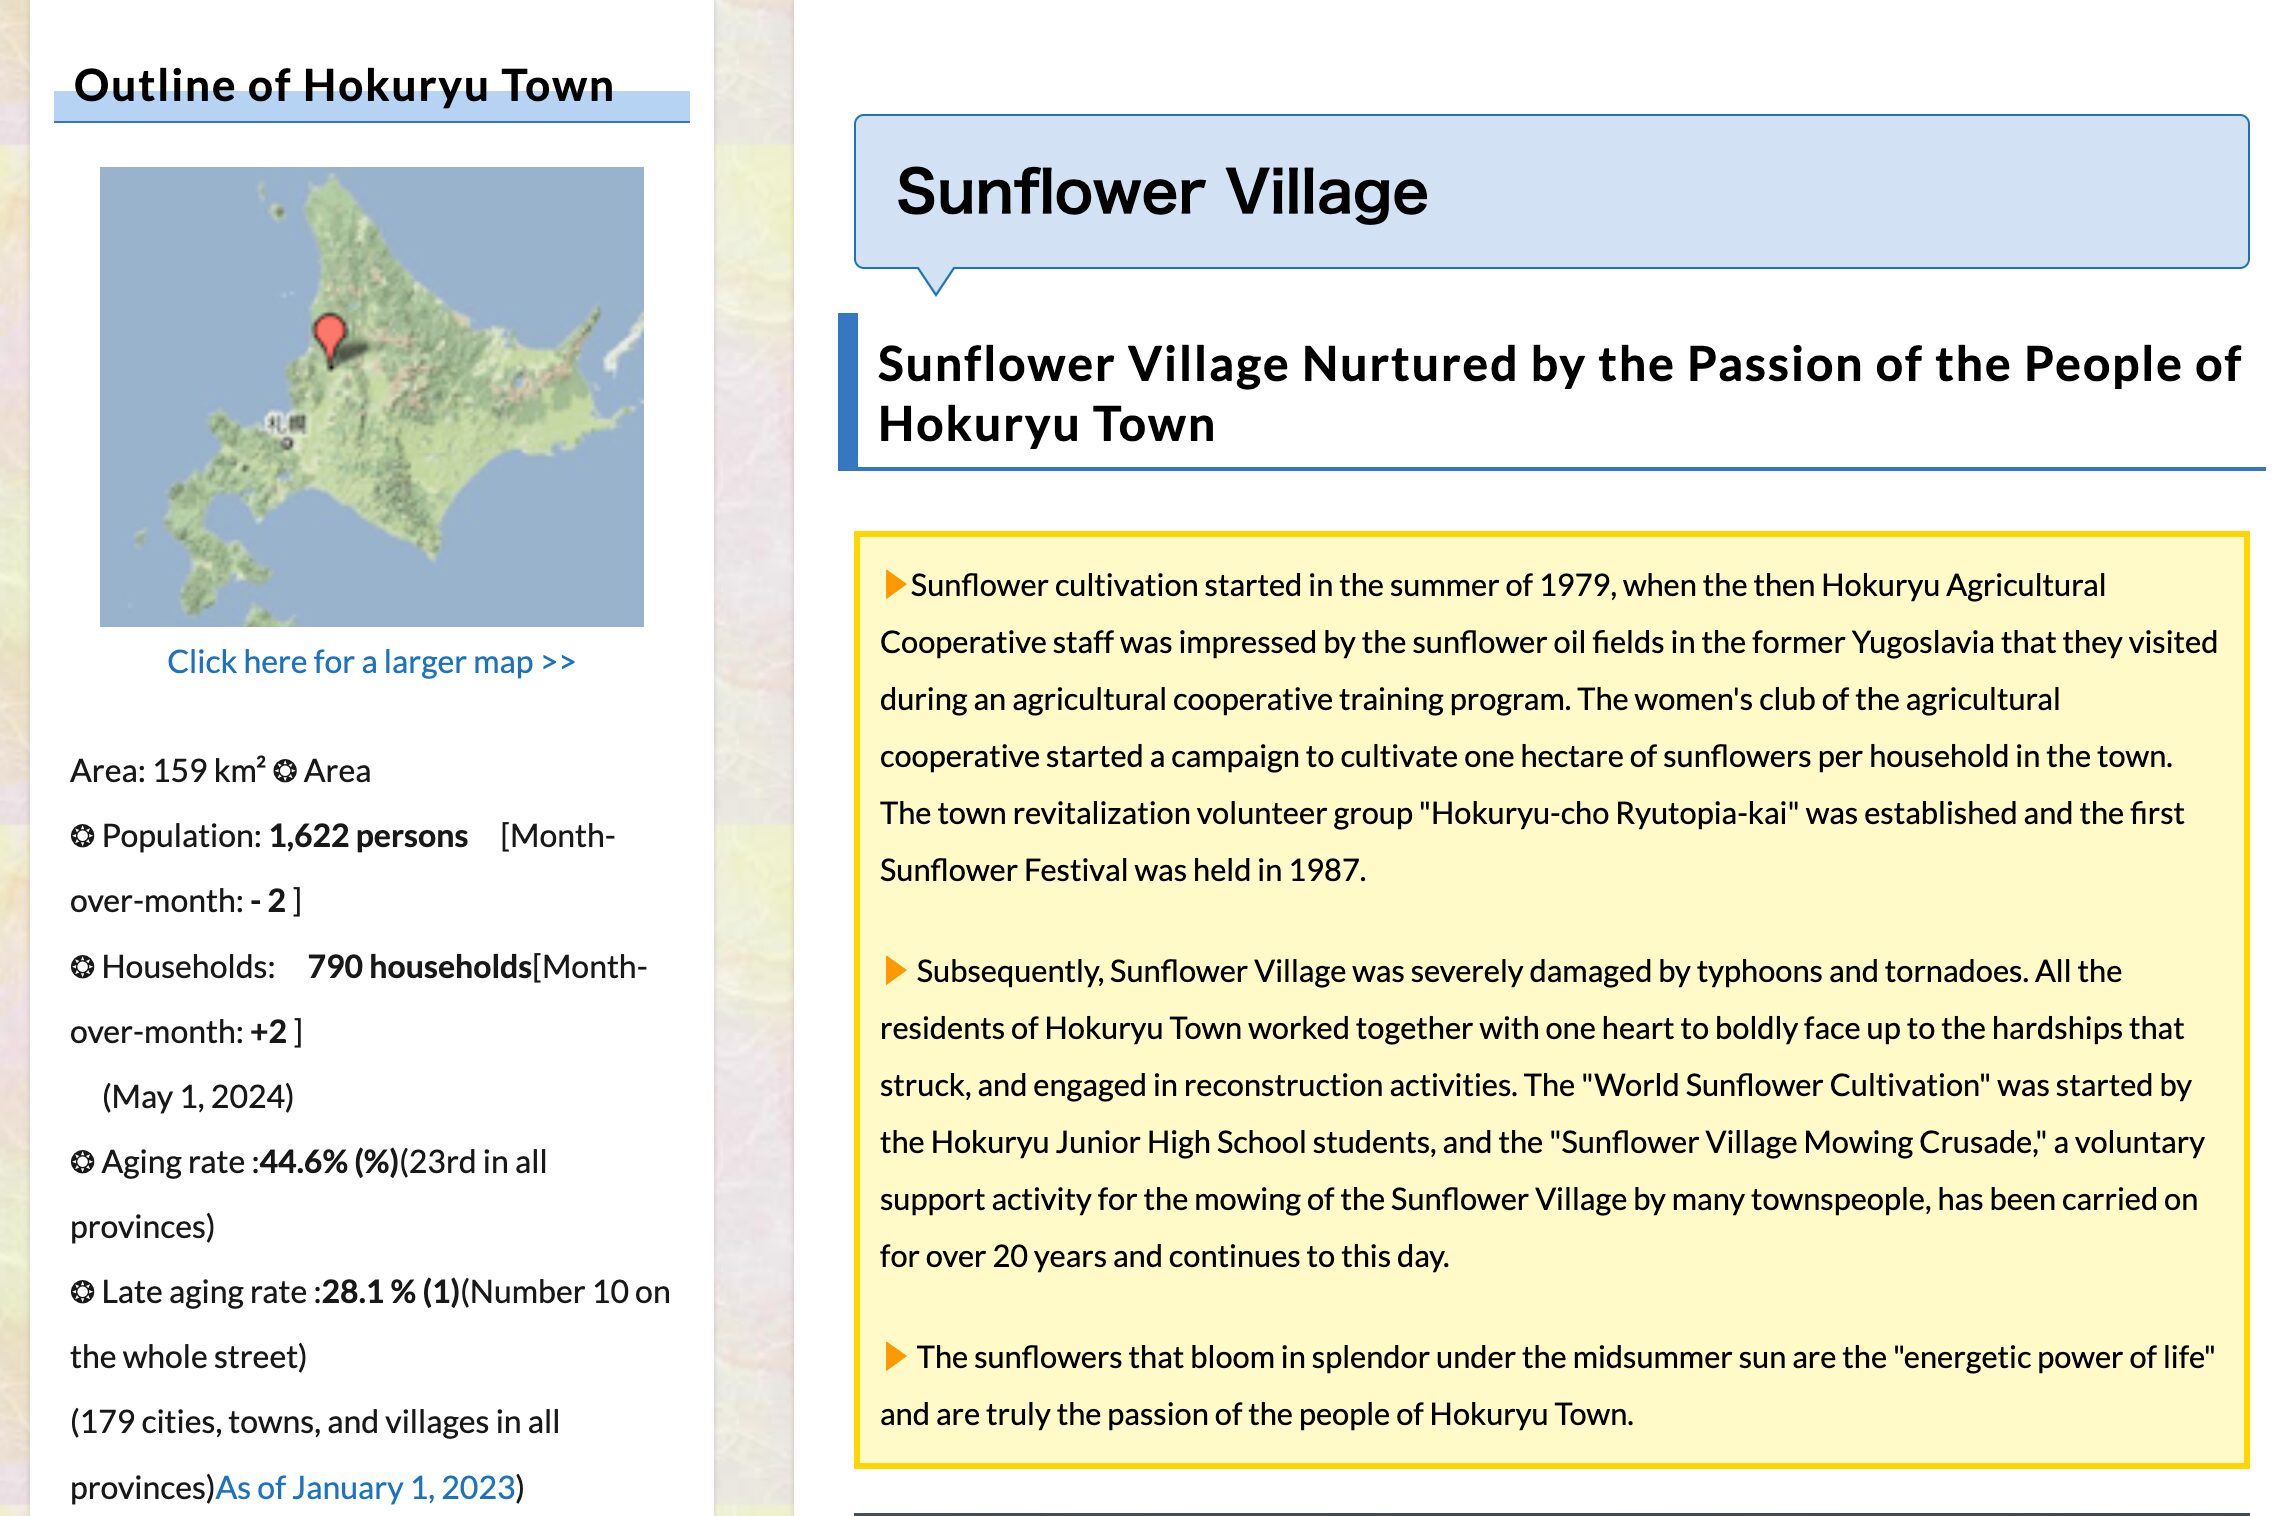The image size is (2278, 1516).
Task: Open the 'As of January 1, 2023' link
Action: [365, 1487]
